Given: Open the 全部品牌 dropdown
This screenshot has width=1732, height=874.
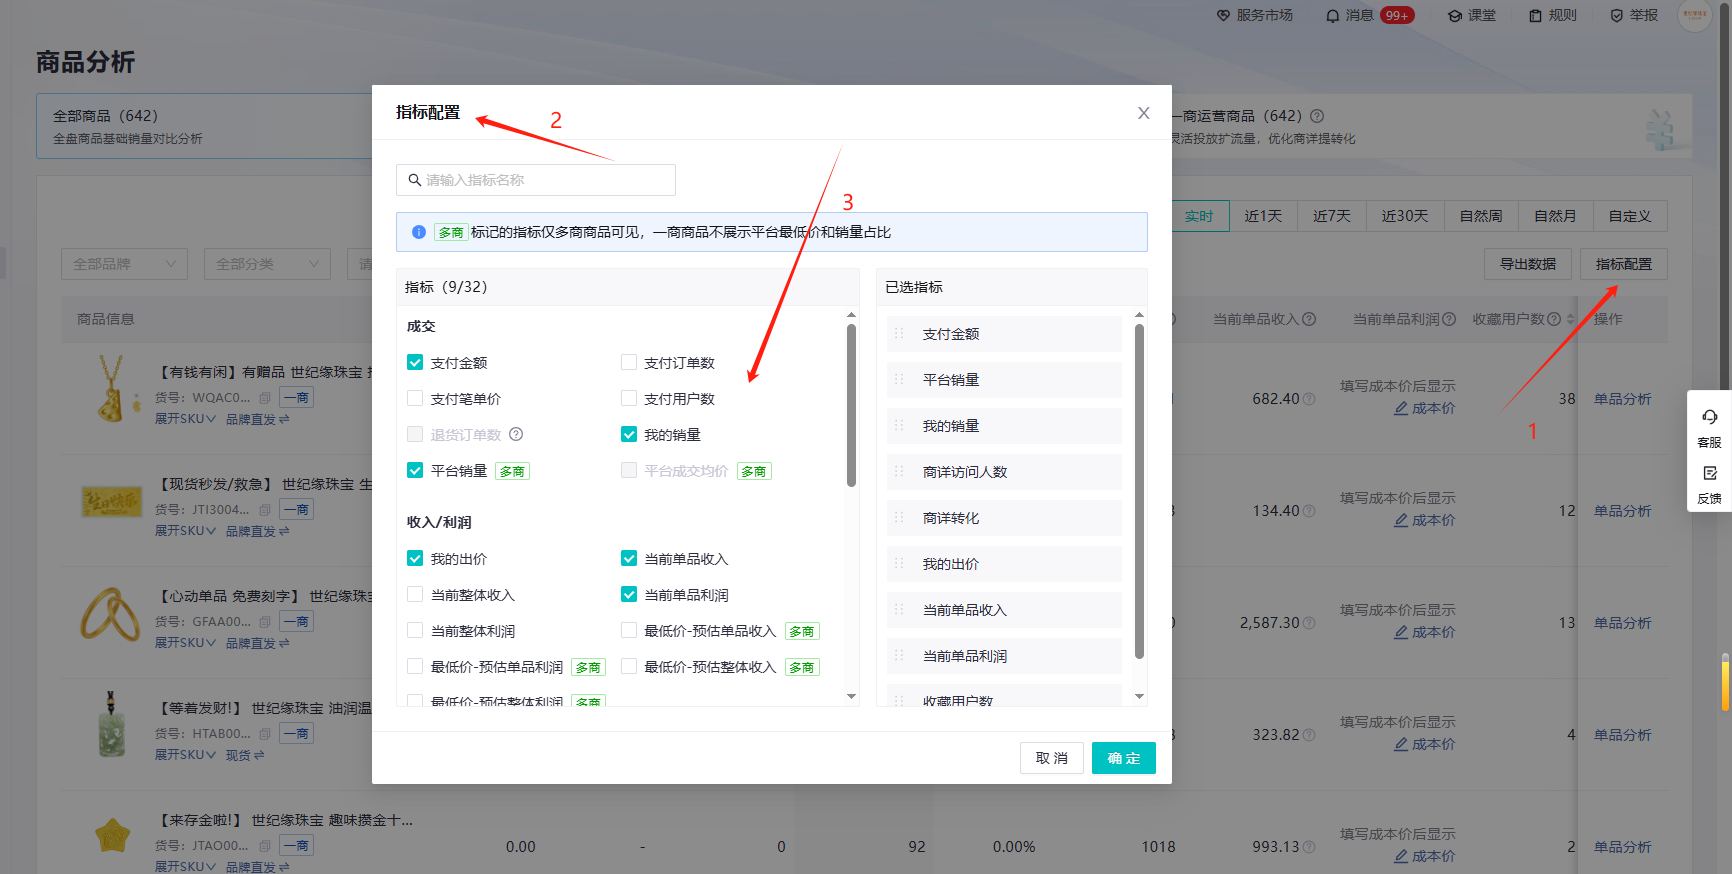Looking at the screenshot, I should coord(124,264).
